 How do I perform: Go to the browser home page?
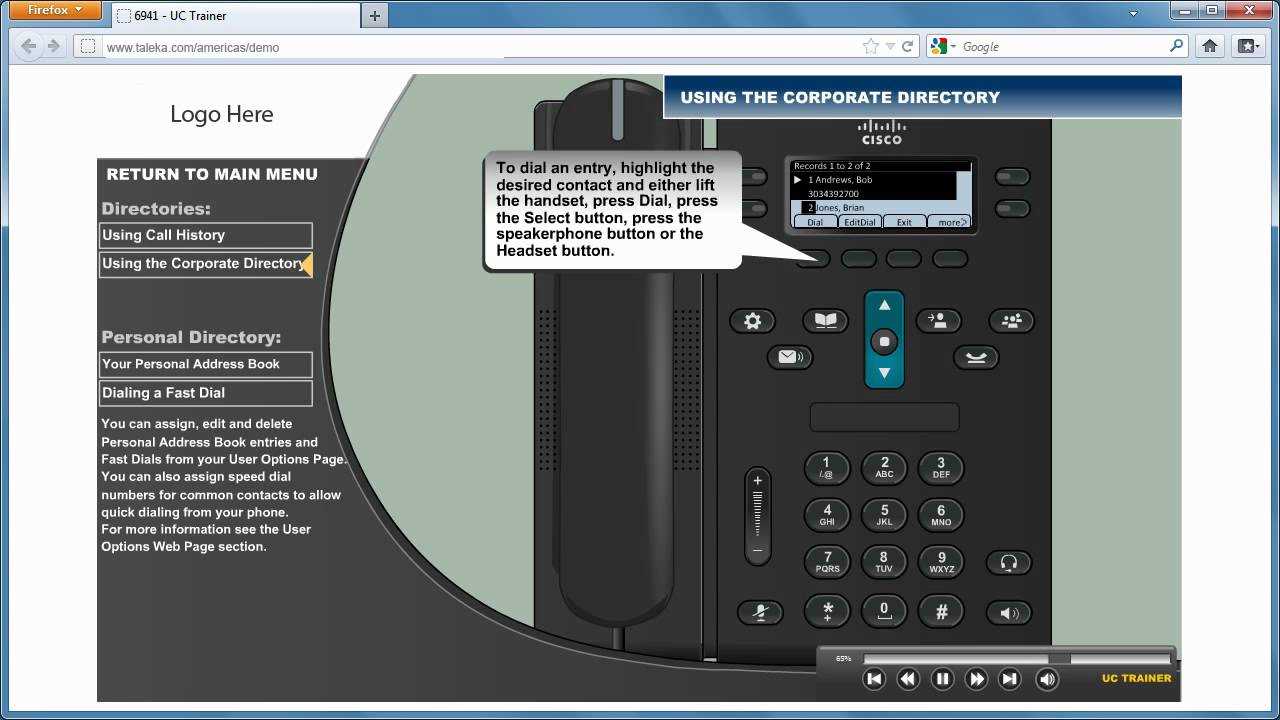[x=1210, y=46]
